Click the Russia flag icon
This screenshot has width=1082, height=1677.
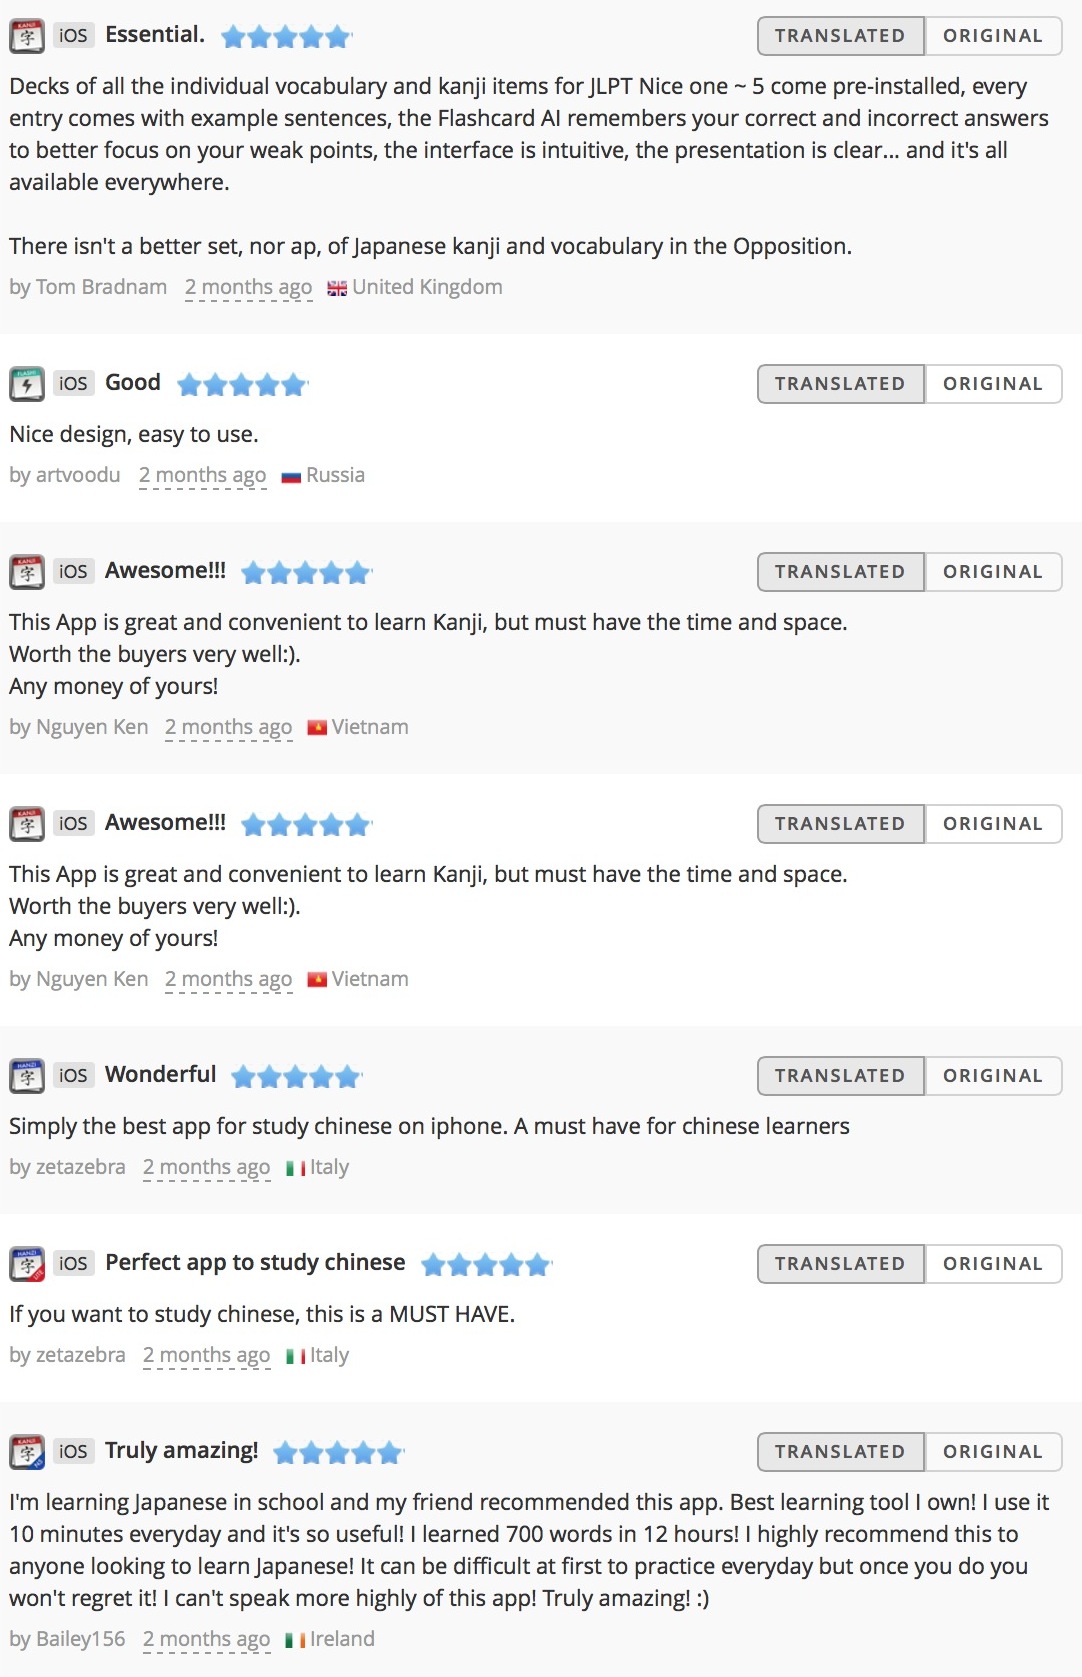click(291, 476)
